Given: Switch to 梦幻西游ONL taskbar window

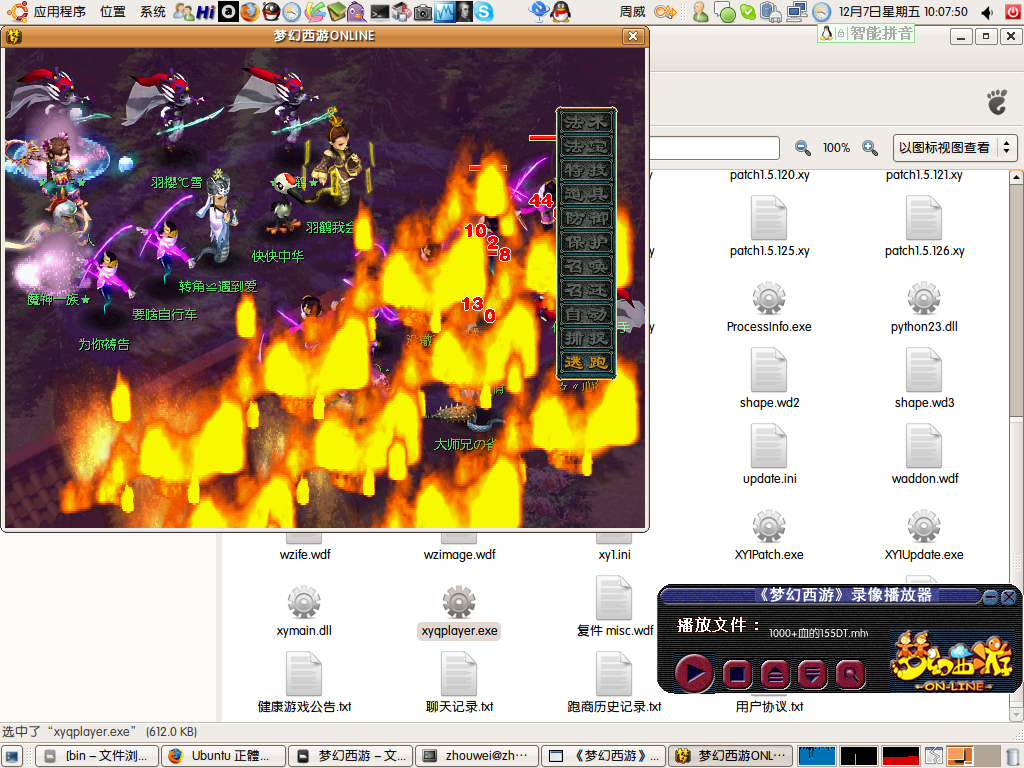Looking at the screenshot, I should (731, 756).
